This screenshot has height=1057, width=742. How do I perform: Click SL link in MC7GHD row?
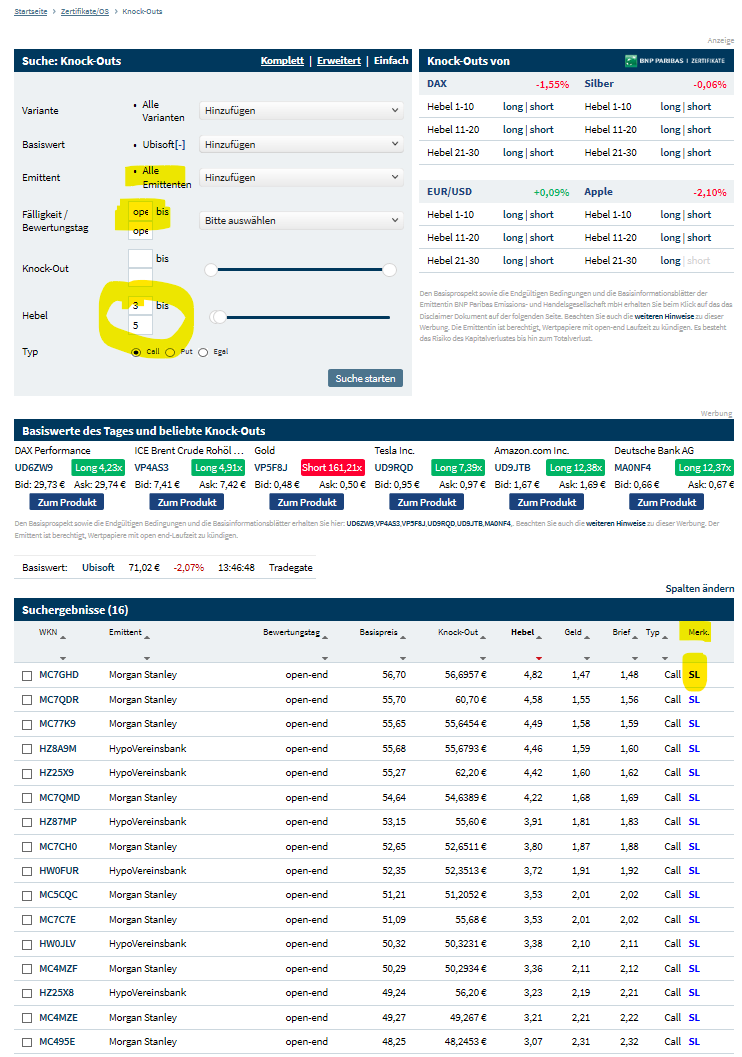(x=694, y=675)
